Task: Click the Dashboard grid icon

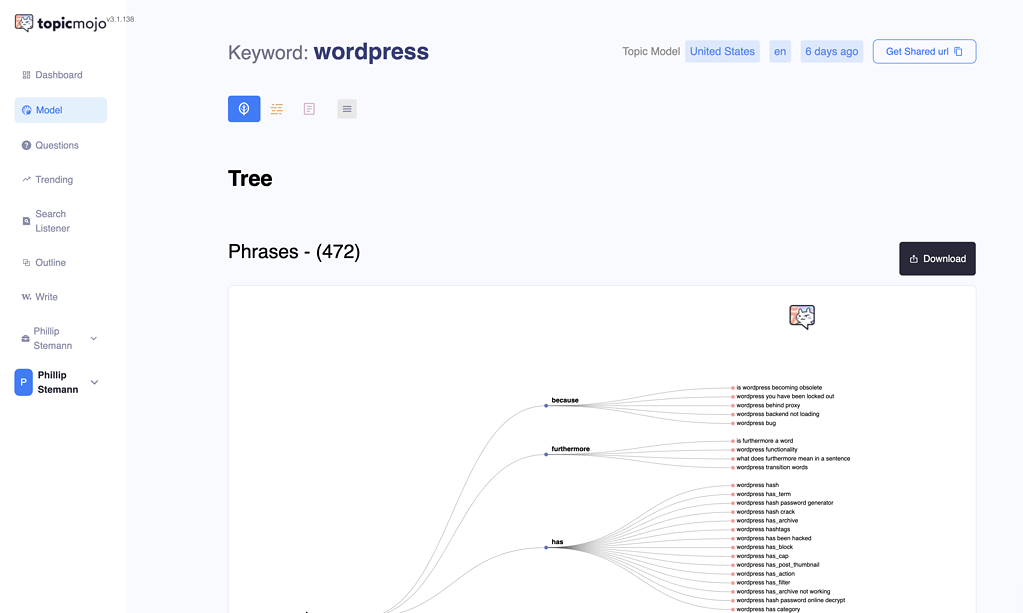Action: (26, 75)
